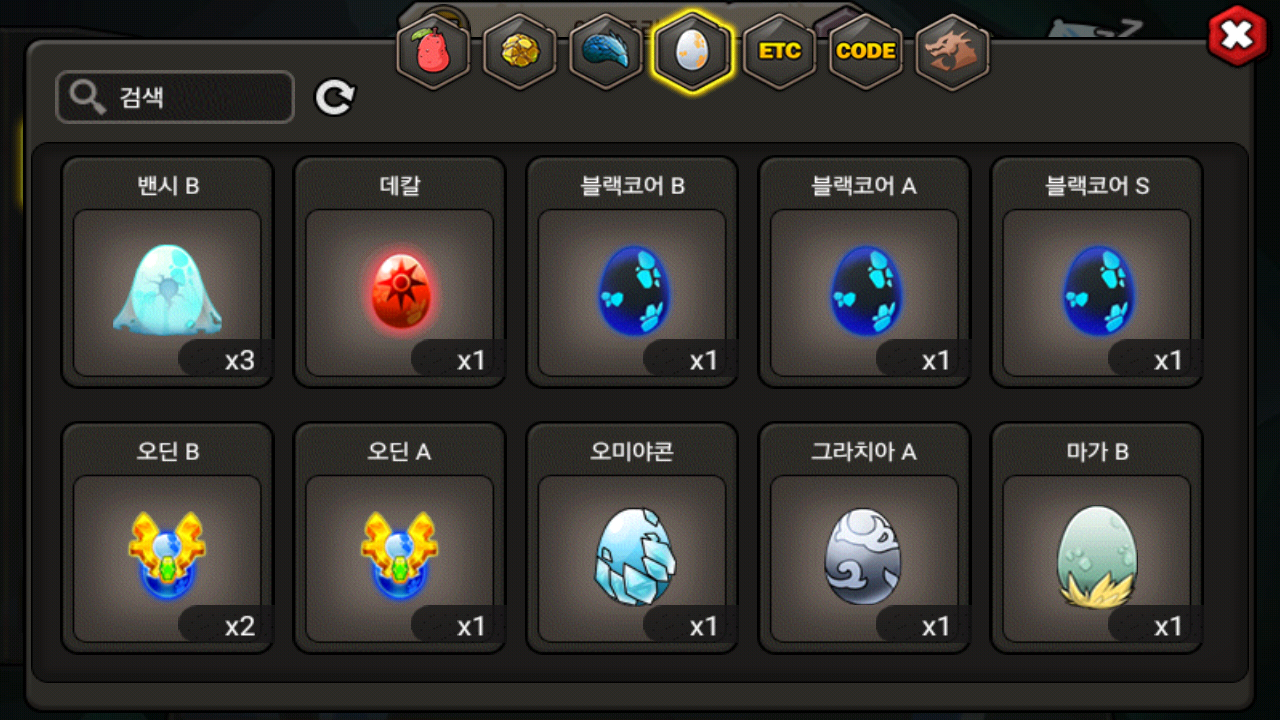The width and height of the screenshot is (1280, 720).
Task: Click the 검색 search field
Action: click(175, 97)
